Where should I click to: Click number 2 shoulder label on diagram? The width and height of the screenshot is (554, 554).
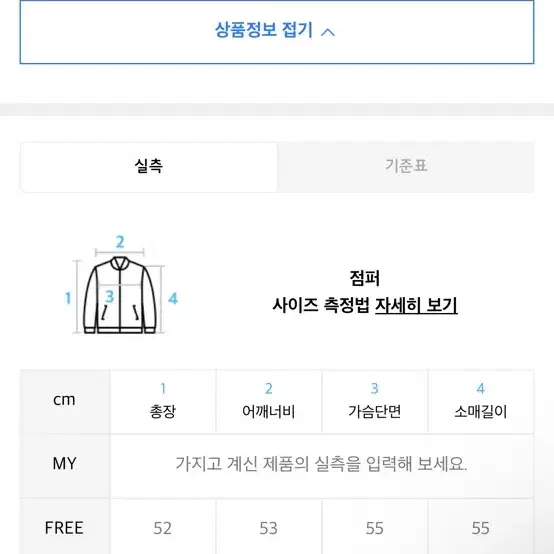tap(120, 242)
